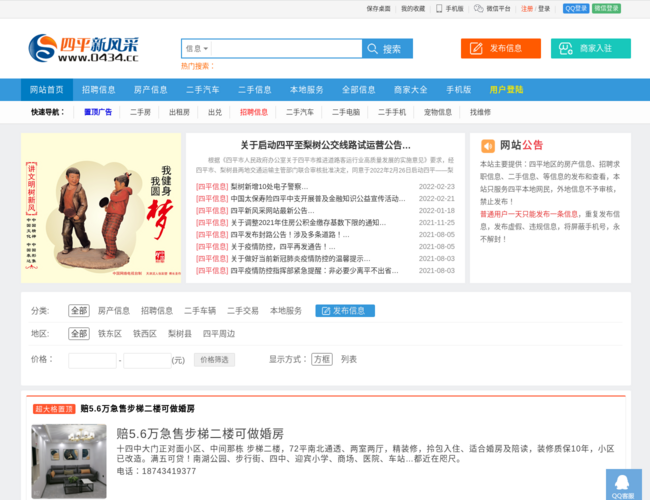Filter region by 梨树县

(179, 334)
